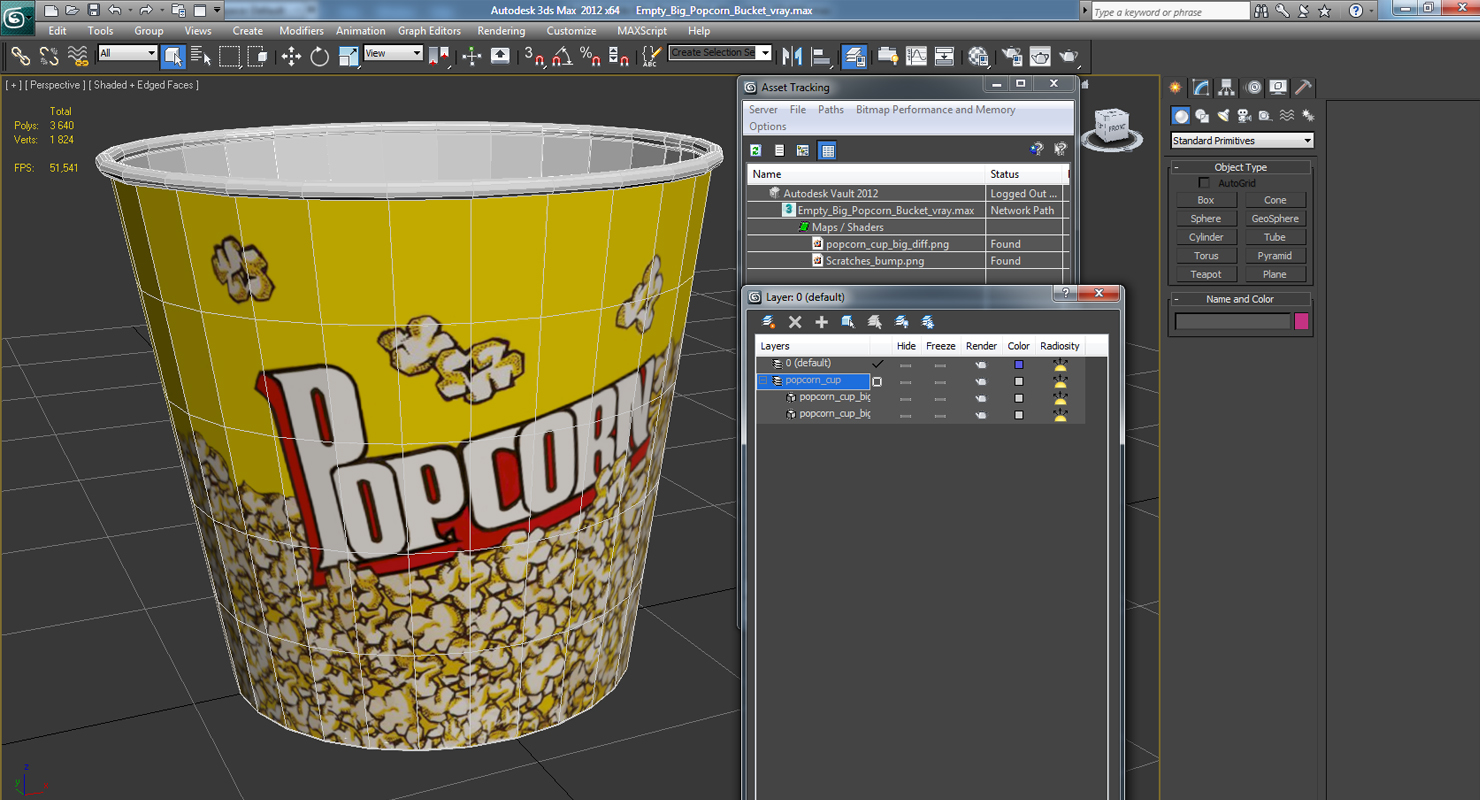Open the Render Setup icon
Image resolution: width=1480 pixels, height=800 pixels.
[x=1012, y=56]
